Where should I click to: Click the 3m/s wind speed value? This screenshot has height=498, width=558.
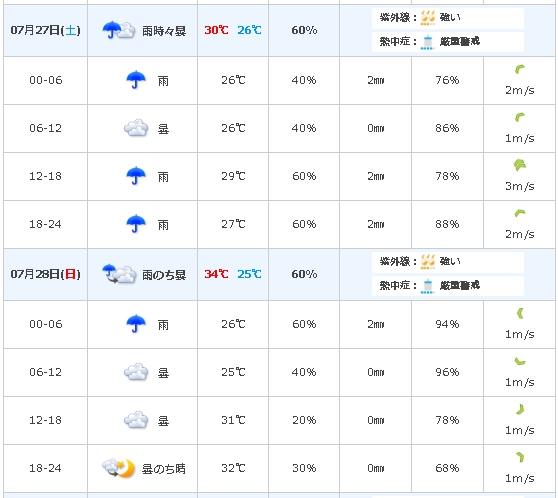click(x=520, y=186)
